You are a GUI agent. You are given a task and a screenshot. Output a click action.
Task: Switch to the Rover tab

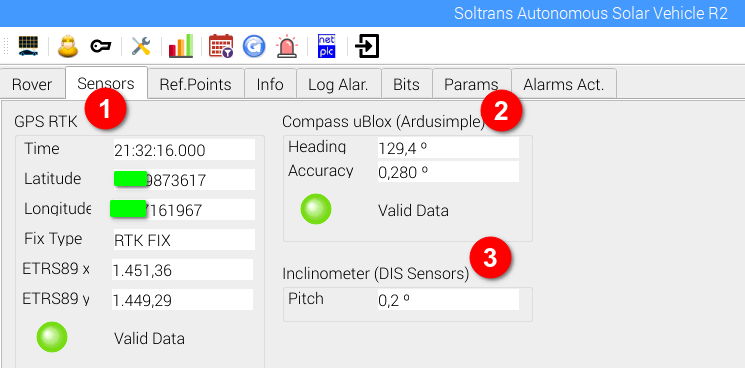32,85
